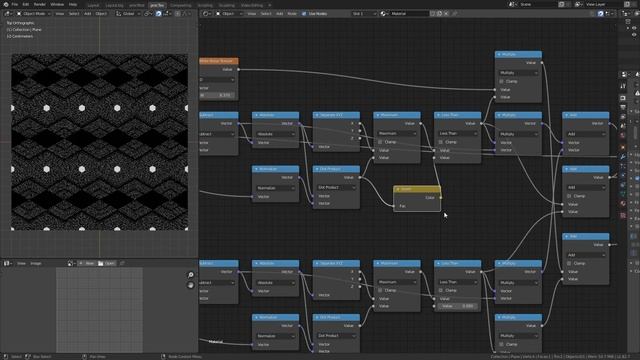Screen dimensions: 640x360
Task: Toggle the first eye visibility icon in the outliner
Action: click(634, 28)
